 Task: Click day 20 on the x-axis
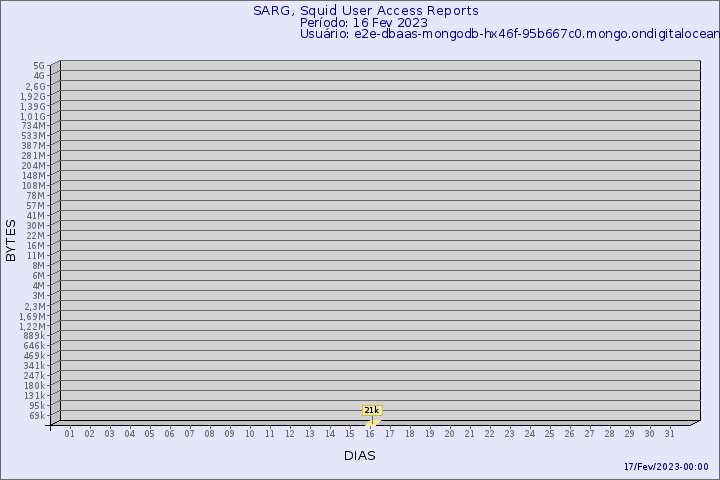tap(450, 434)
